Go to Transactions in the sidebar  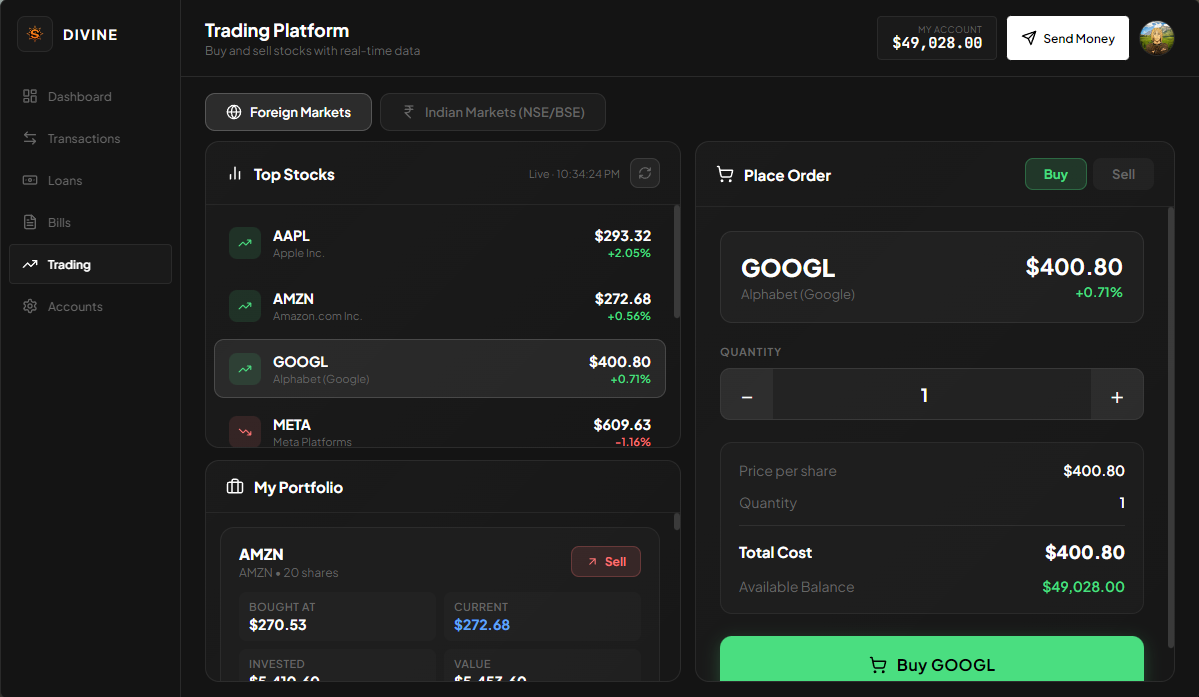click(90, 138)
